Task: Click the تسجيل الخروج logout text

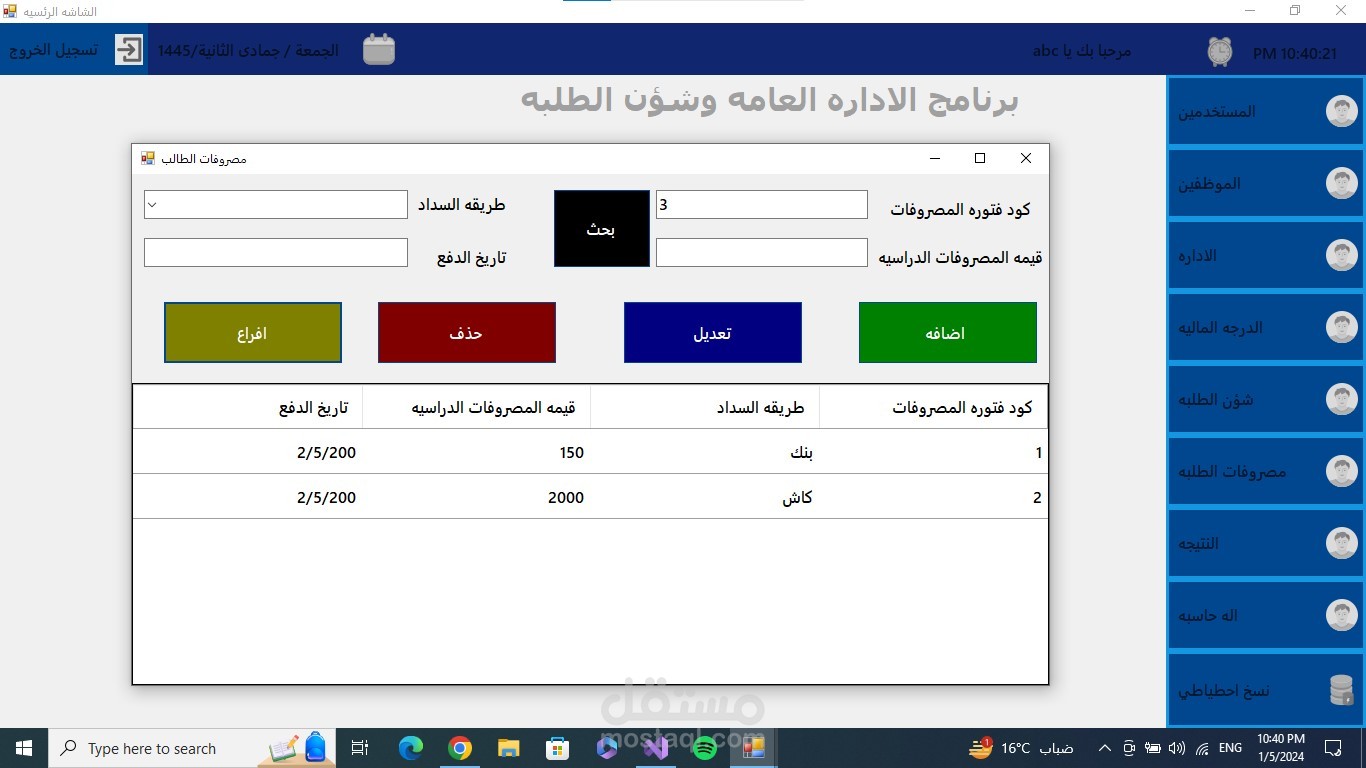Action: coord(54,50)
